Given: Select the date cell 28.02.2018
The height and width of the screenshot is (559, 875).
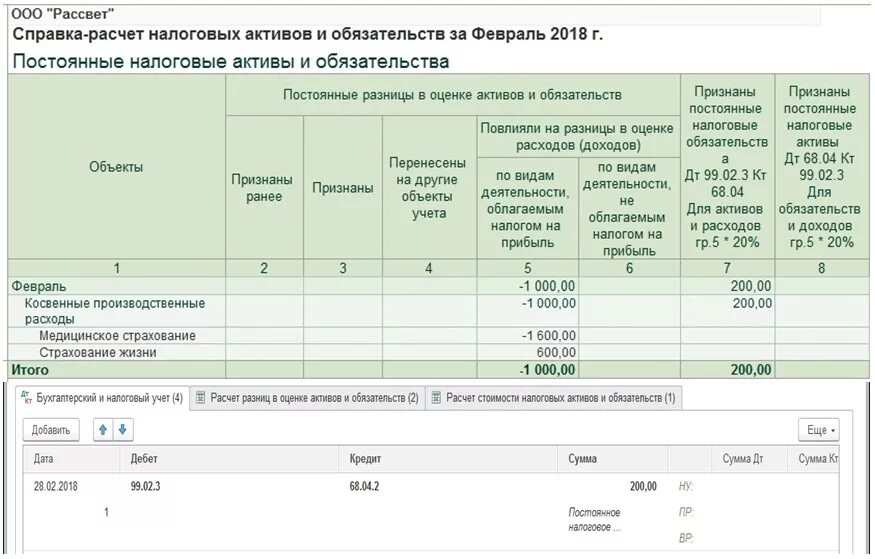Looking at the screenshot, I should pos(55,486).
